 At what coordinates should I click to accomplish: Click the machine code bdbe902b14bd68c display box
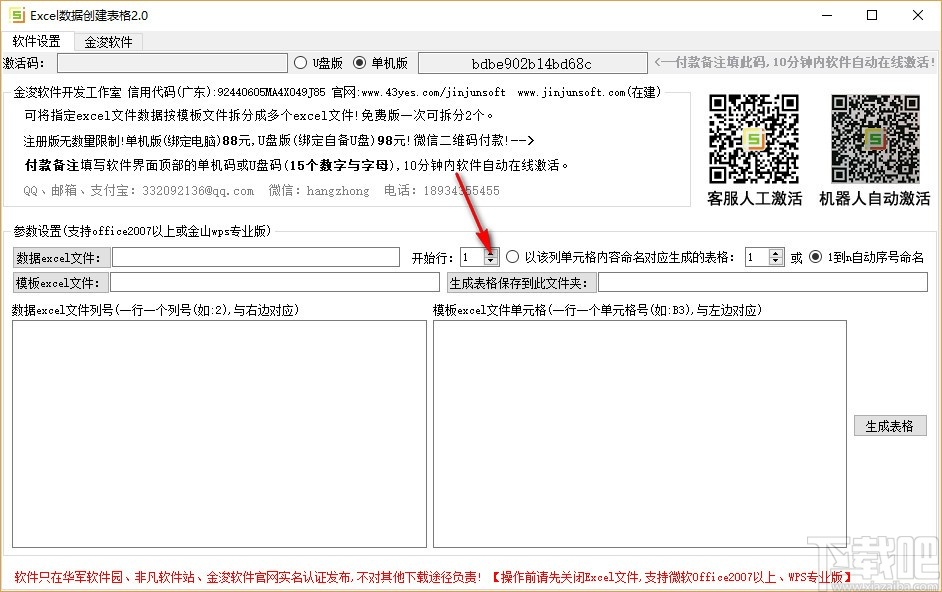point(532,62)
